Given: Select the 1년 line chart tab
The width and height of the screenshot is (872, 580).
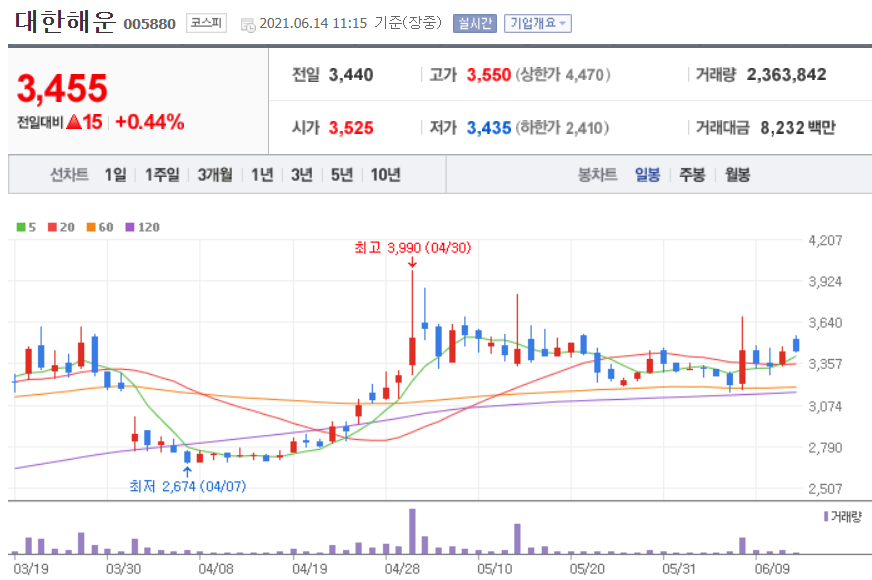Looking at the screenshot, I should pyautogui.click(x=262, y=175).
